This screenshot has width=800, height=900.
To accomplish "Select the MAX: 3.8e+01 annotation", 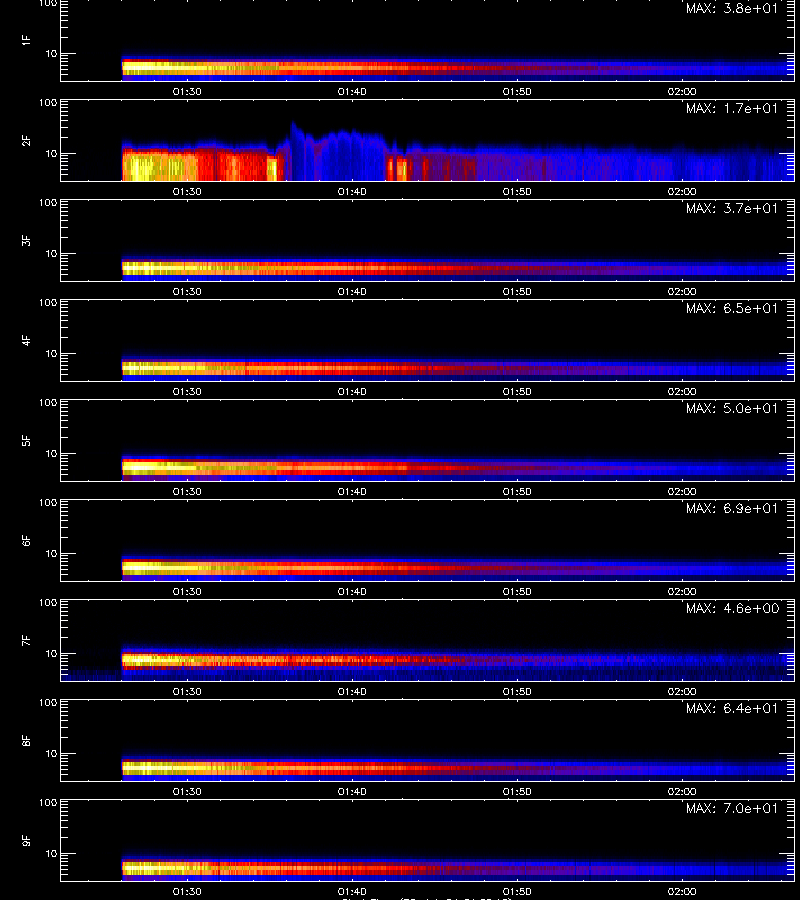I will click(732, 9).
